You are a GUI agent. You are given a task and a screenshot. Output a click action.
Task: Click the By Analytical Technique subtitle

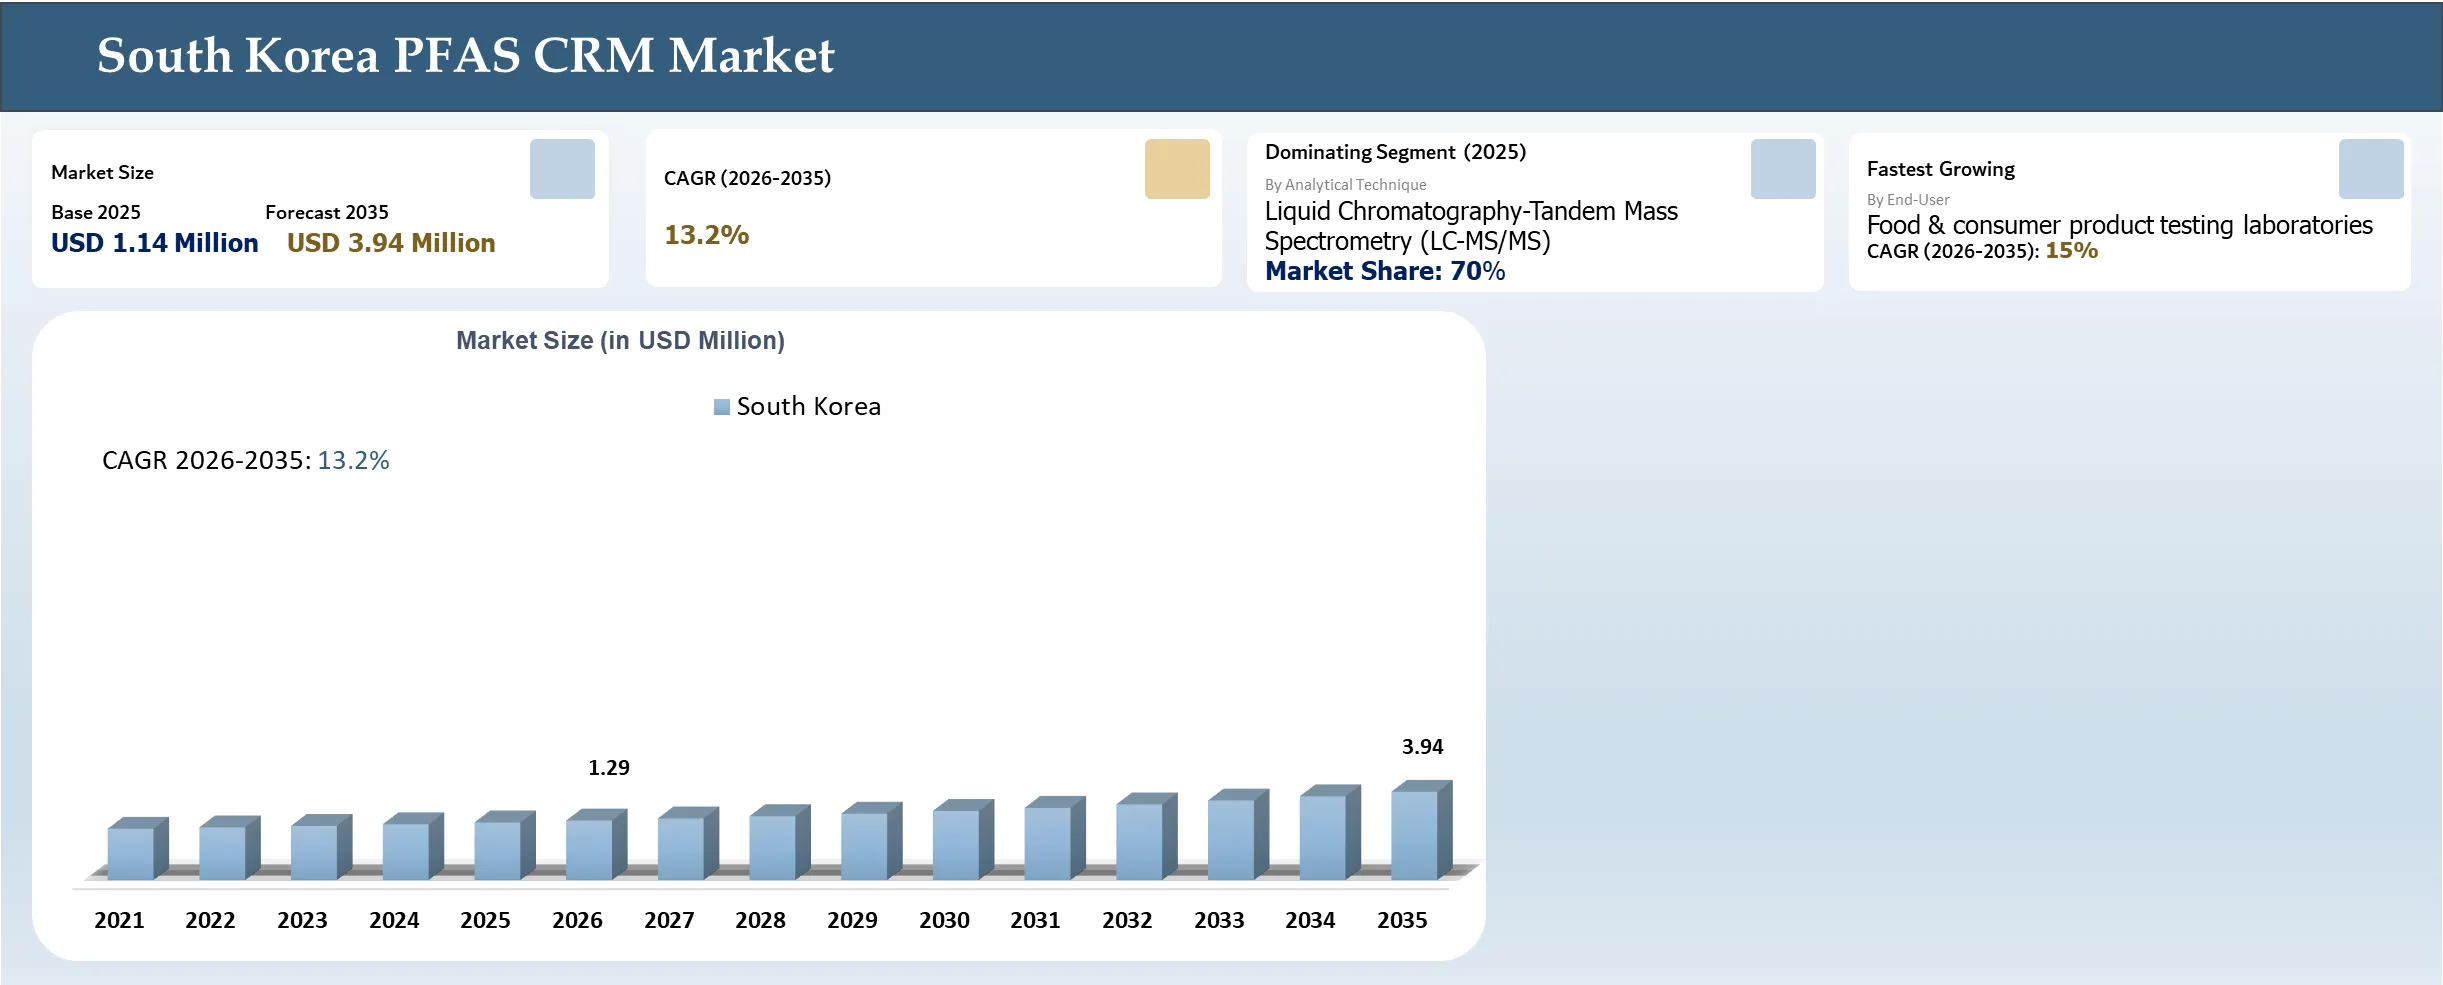1345,185
